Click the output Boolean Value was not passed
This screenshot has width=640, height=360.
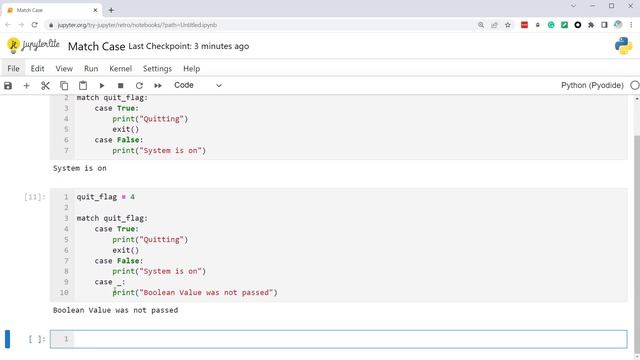pyautogui.click(x=116, y=310)
